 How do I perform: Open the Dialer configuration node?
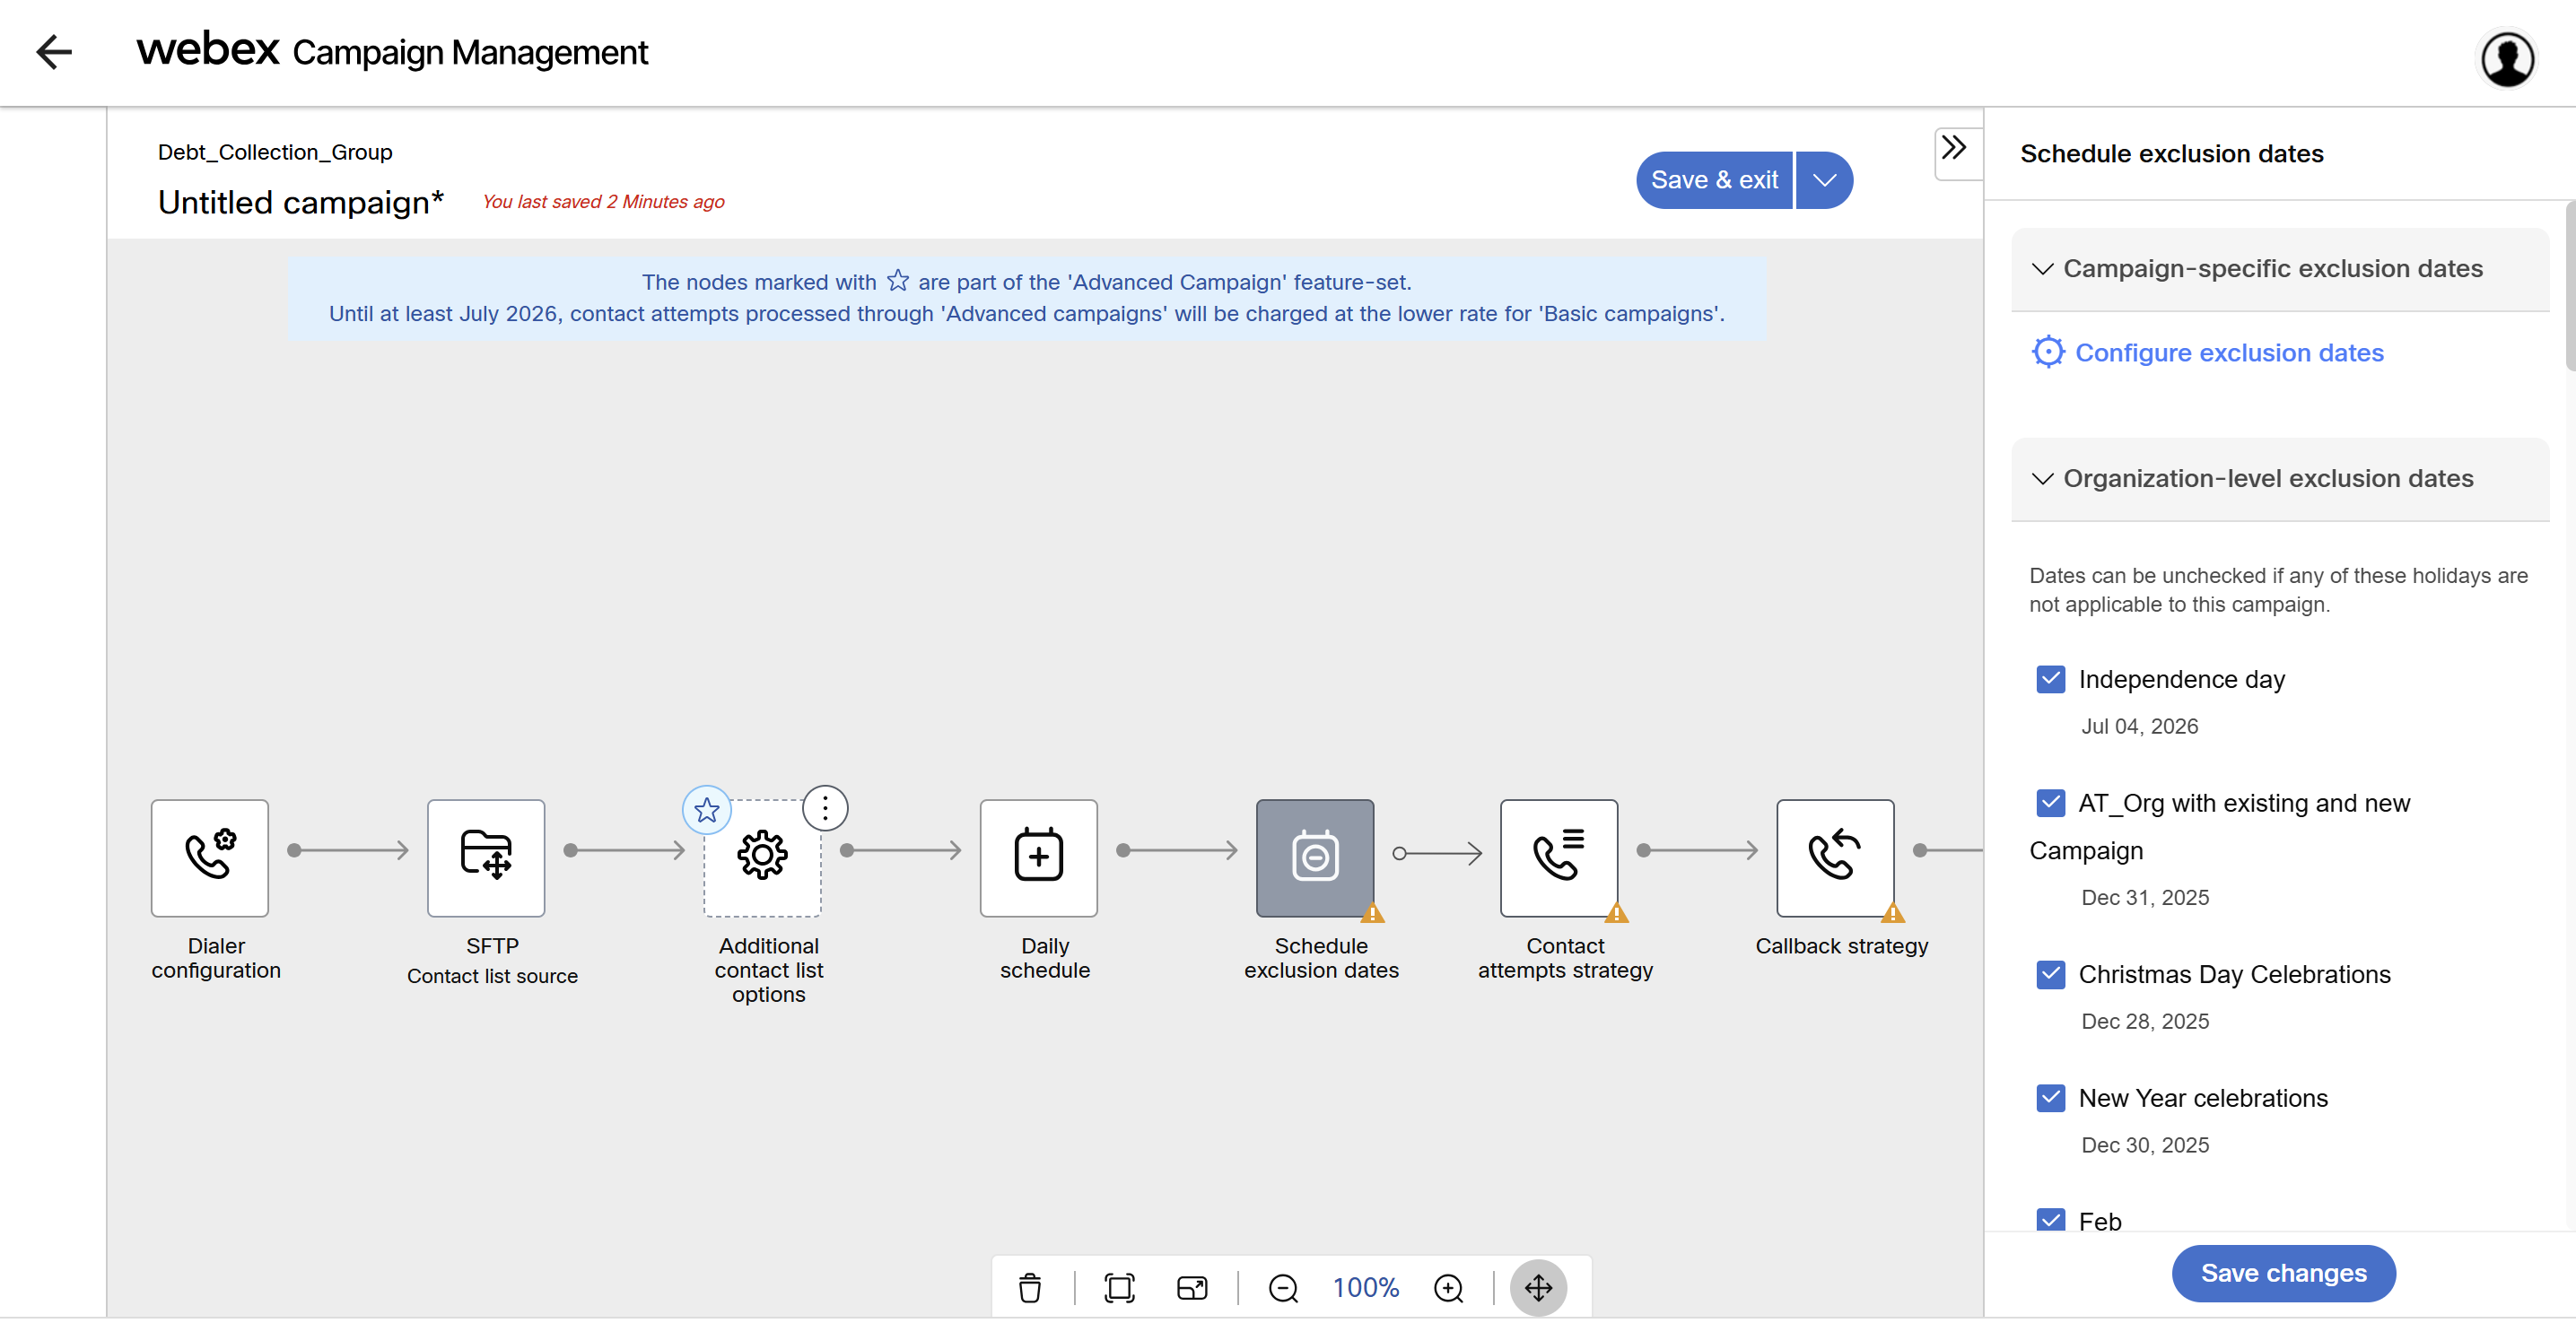pos(210,857)
